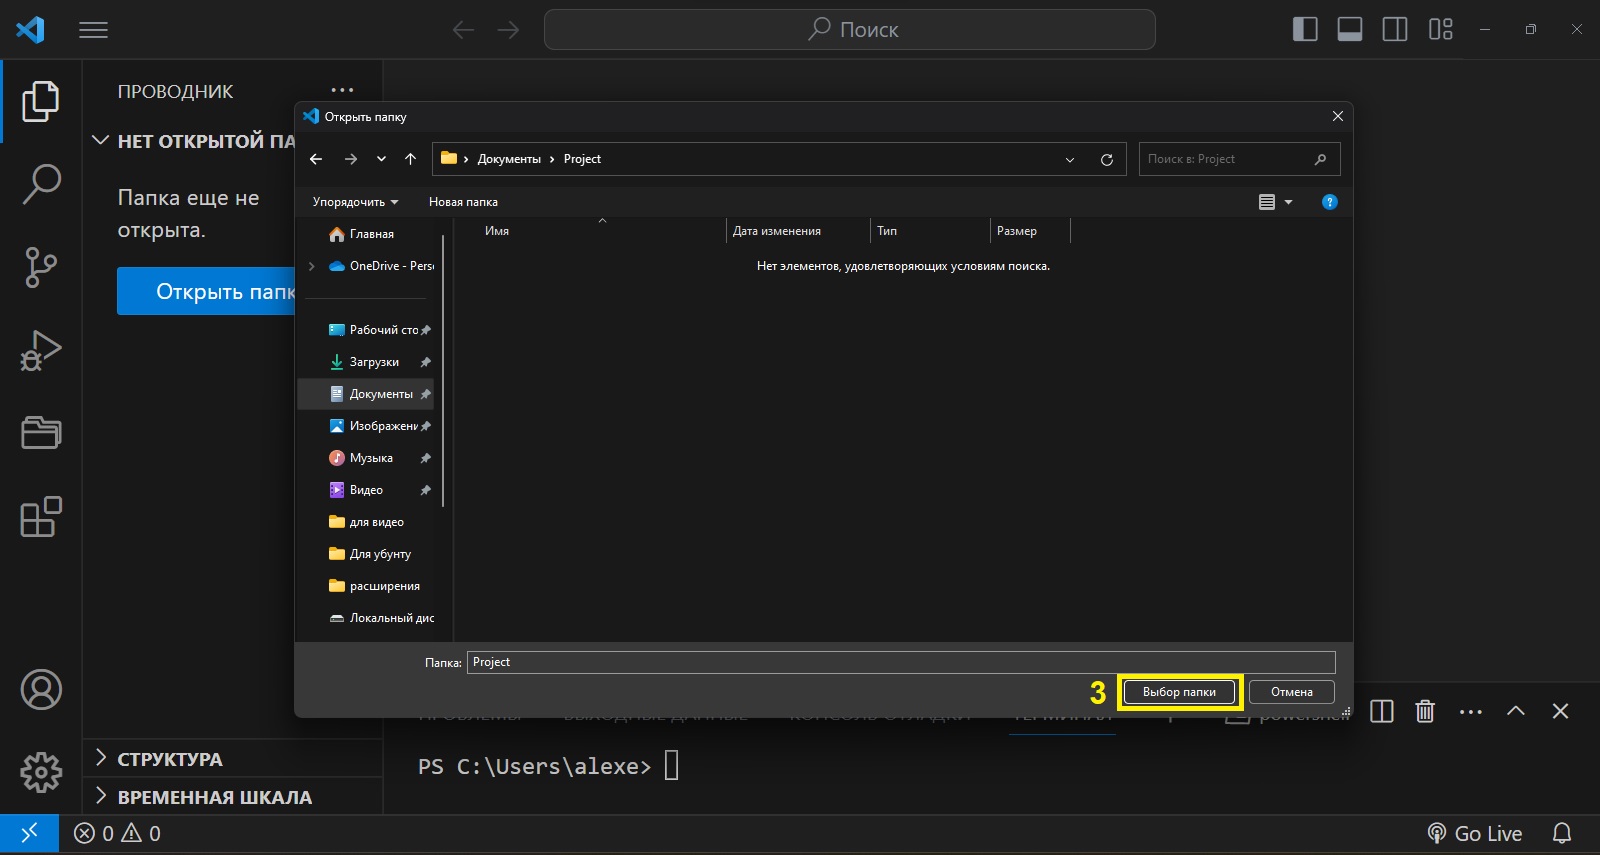Open the Project Manager folders icon
This screenshot has height=855, width=1600.
41,433
